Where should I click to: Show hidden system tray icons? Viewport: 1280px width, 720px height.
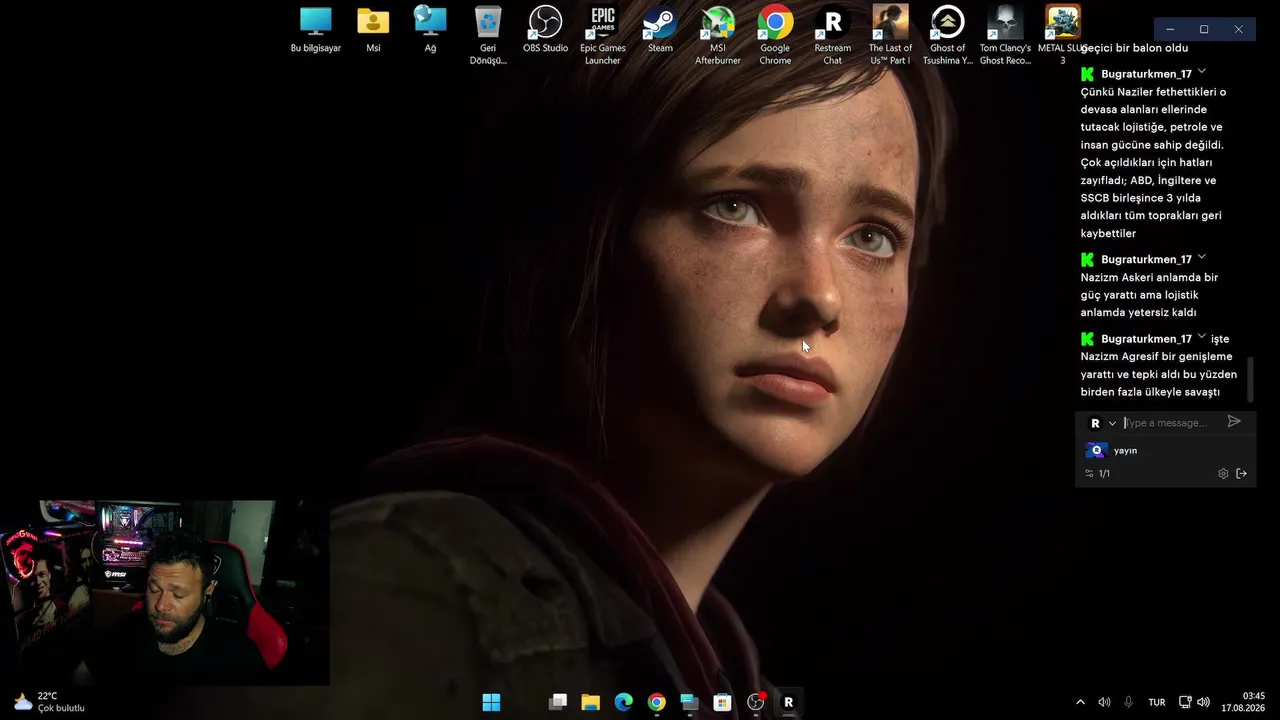tap(1080, 702)
